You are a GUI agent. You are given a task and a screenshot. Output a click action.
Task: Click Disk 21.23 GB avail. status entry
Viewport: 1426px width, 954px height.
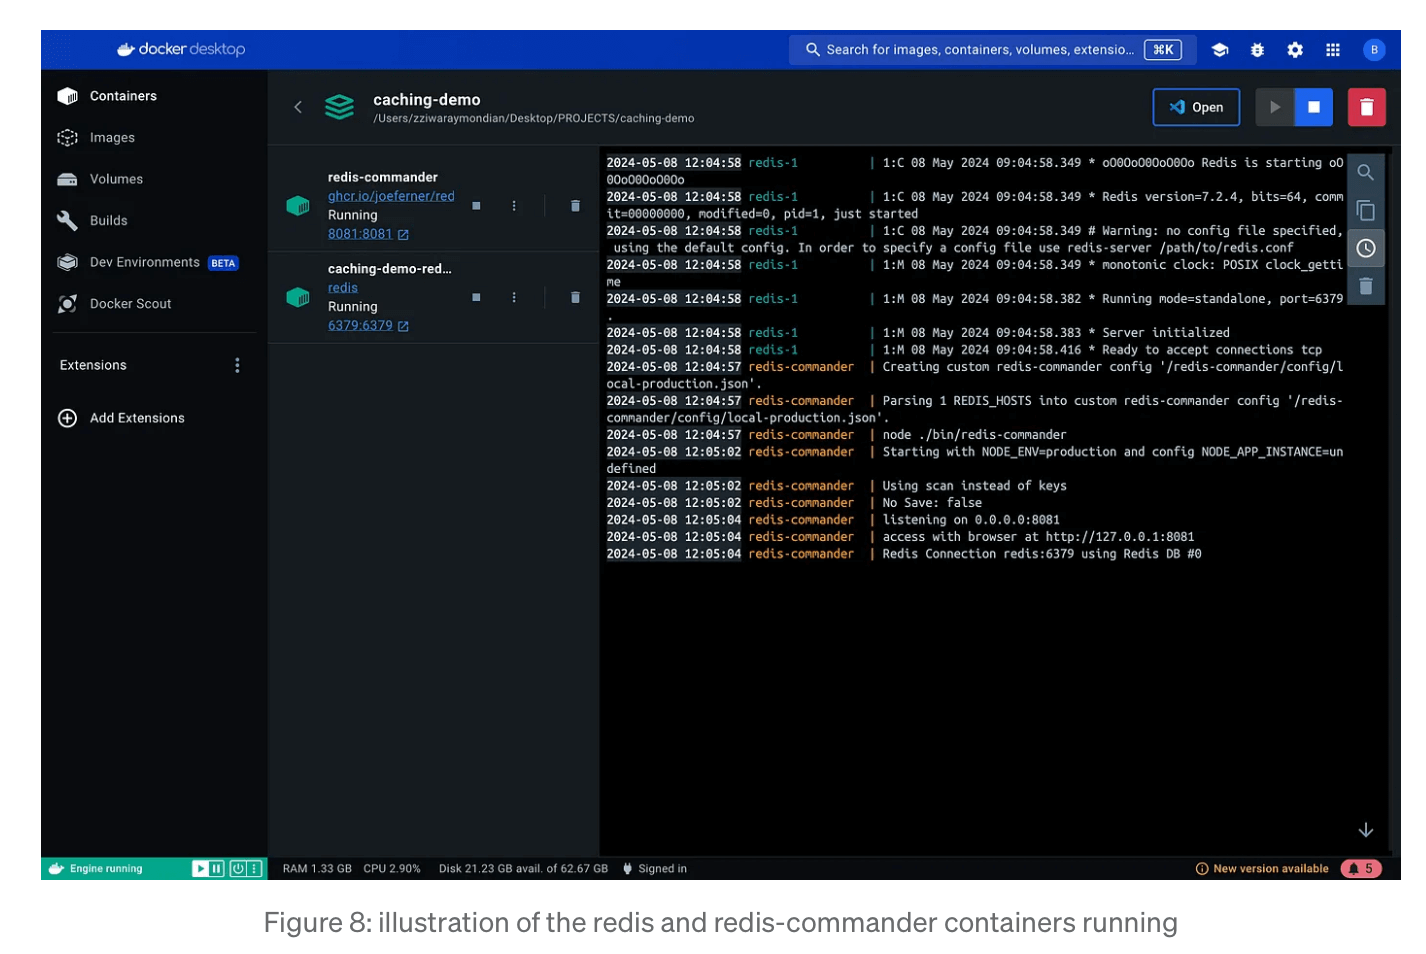pos(523,869)
